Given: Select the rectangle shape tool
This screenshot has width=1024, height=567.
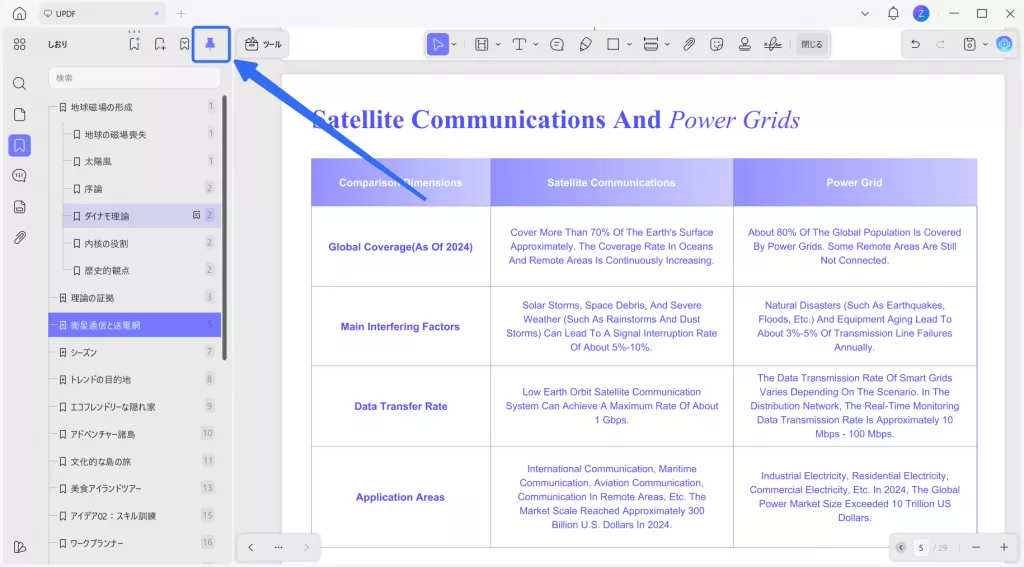Looking at the screenshot, I should tap(613, 44).
